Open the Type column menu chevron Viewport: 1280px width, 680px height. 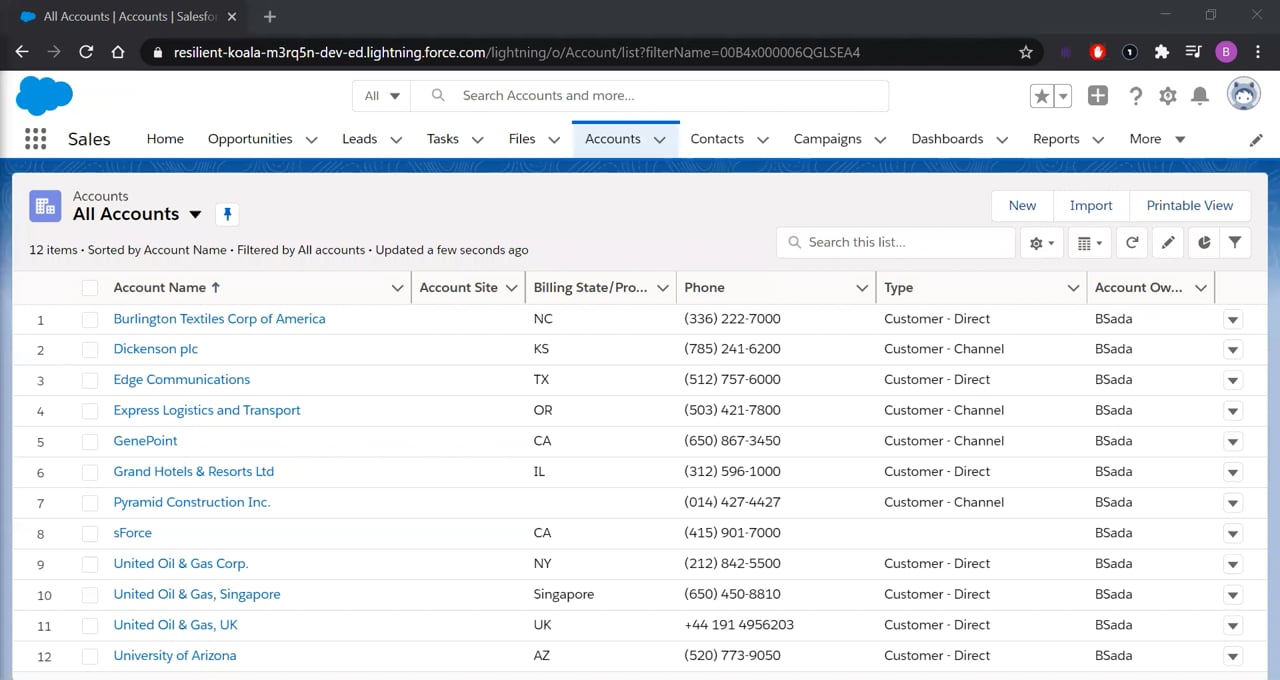(x=1073, y=288)
